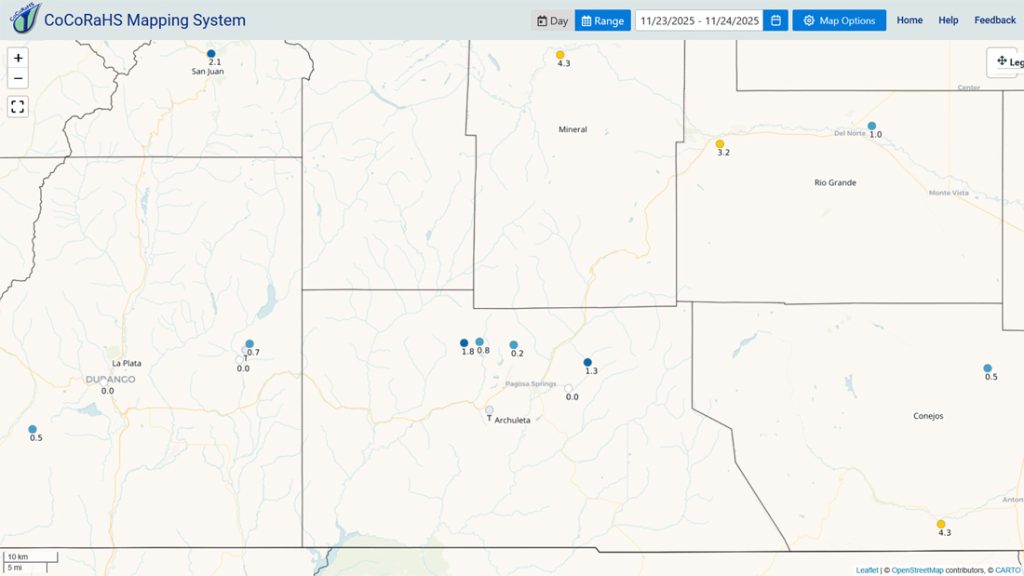Screen dimensions: 1024x576
Task: Select the yellow 4.3 marker above Mineral
Action: 560,55
